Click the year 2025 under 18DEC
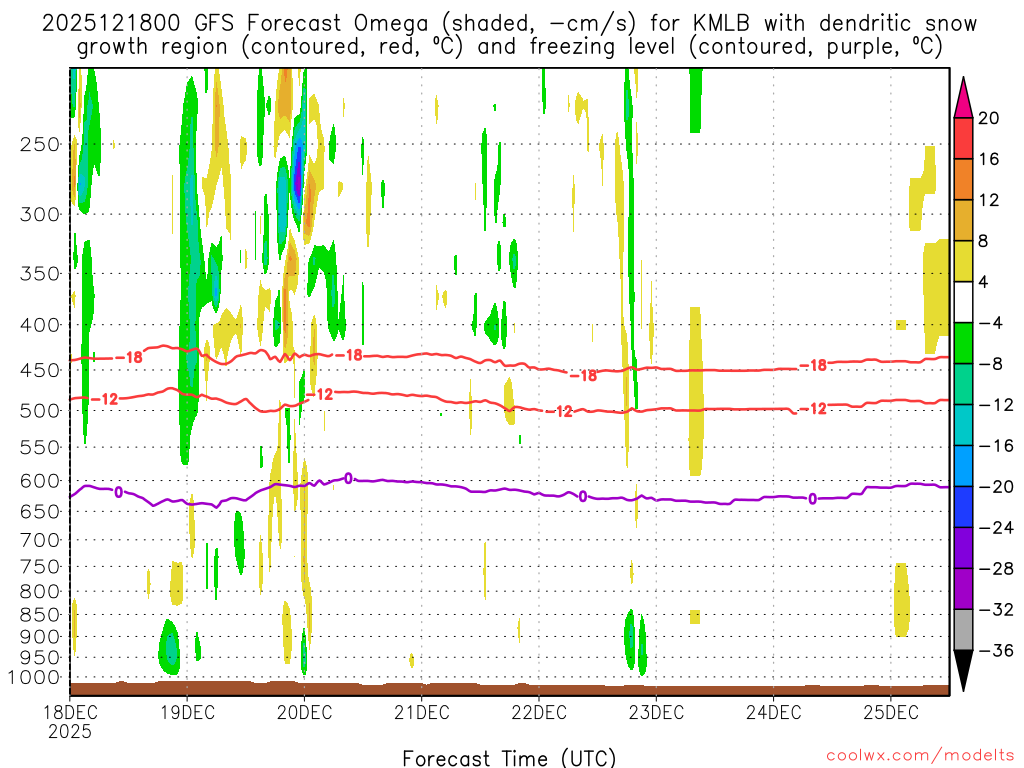 coord(70,732)
